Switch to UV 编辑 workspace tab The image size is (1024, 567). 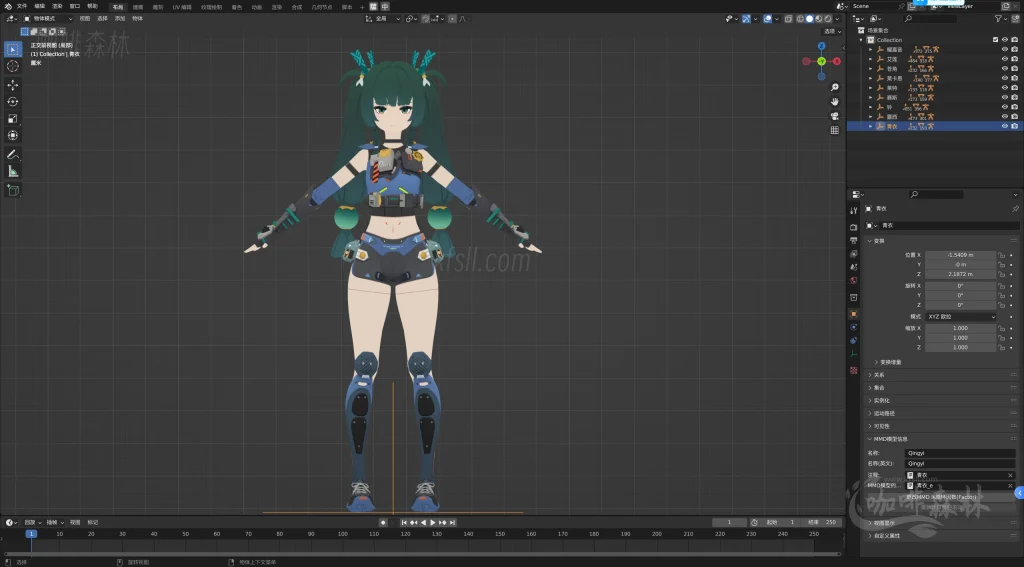[182, 7]
